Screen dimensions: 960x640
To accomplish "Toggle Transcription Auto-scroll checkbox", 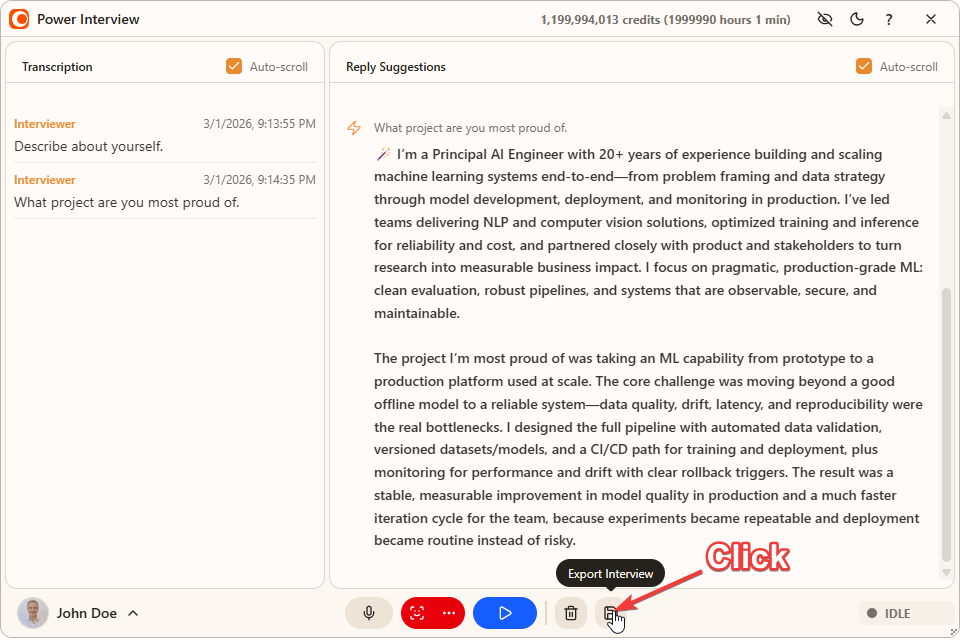I will pos(234,66).
